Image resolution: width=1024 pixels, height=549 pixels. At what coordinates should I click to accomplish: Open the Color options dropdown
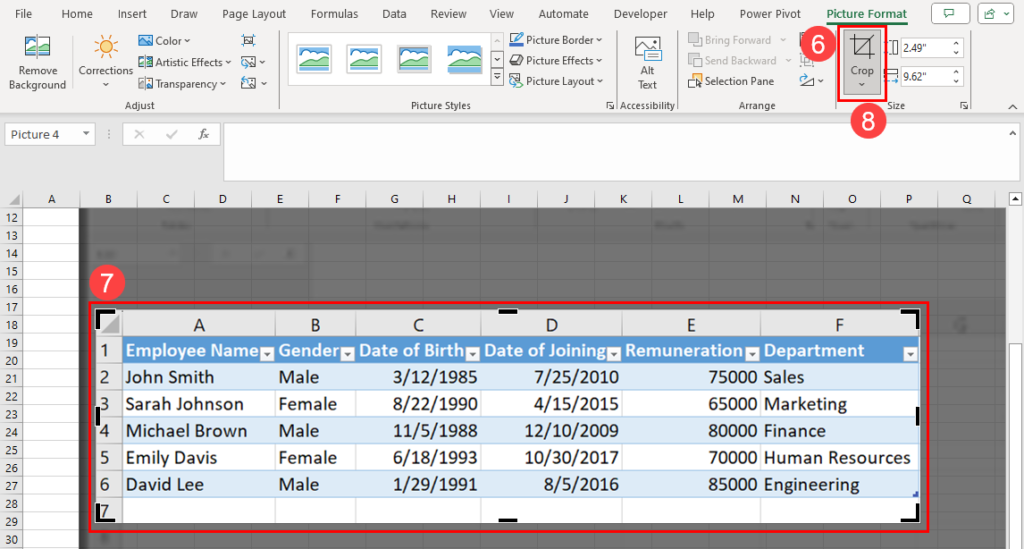(x=164, y=40)
